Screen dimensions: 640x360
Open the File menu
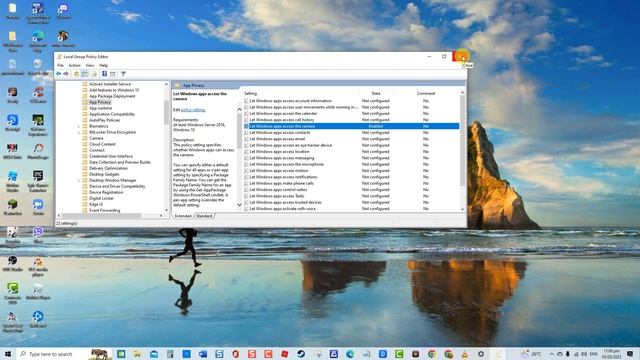point(60,65)
